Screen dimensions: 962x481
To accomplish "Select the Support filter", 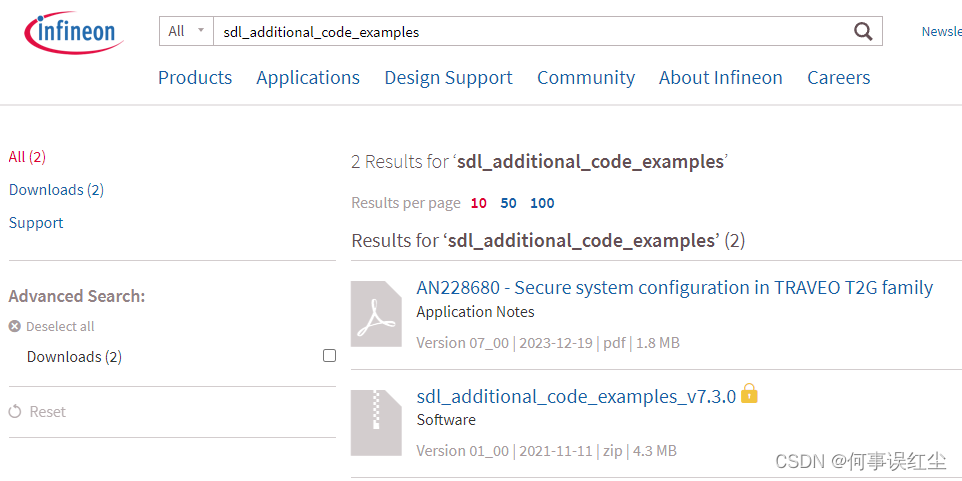I will (36, 223).
